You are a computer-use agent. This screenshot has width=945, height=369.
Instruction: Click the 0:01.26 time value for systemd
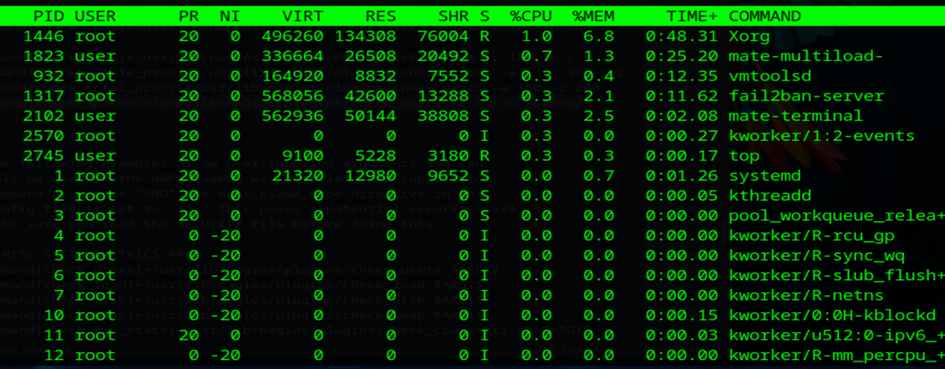(682, 175)
